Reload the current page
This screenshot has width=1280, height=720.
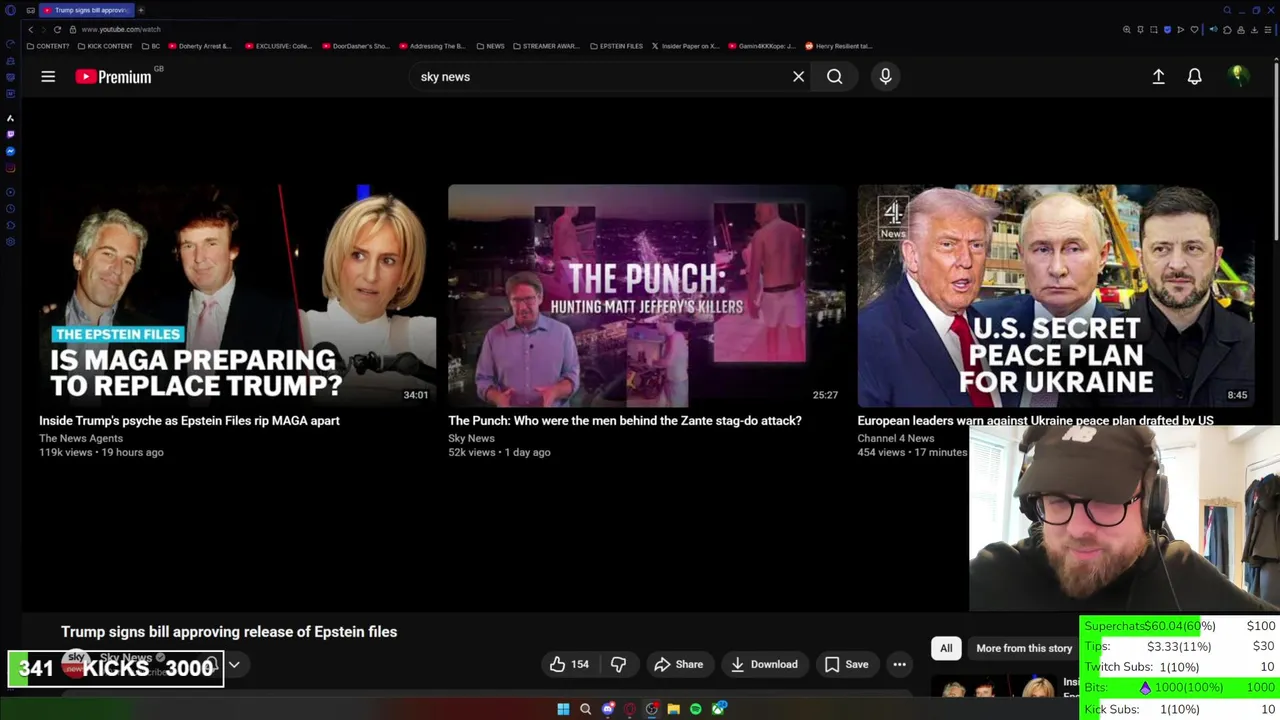pos(57,29)
